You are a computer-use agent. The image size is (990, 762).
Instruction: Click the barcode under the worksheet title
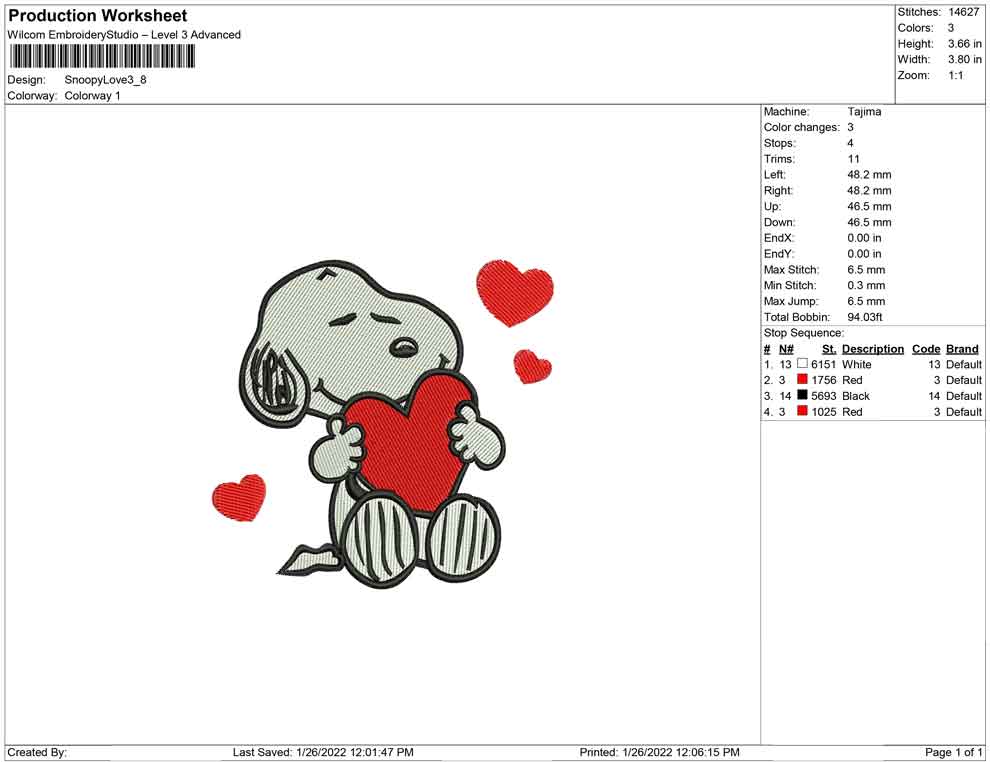point(102,57)
